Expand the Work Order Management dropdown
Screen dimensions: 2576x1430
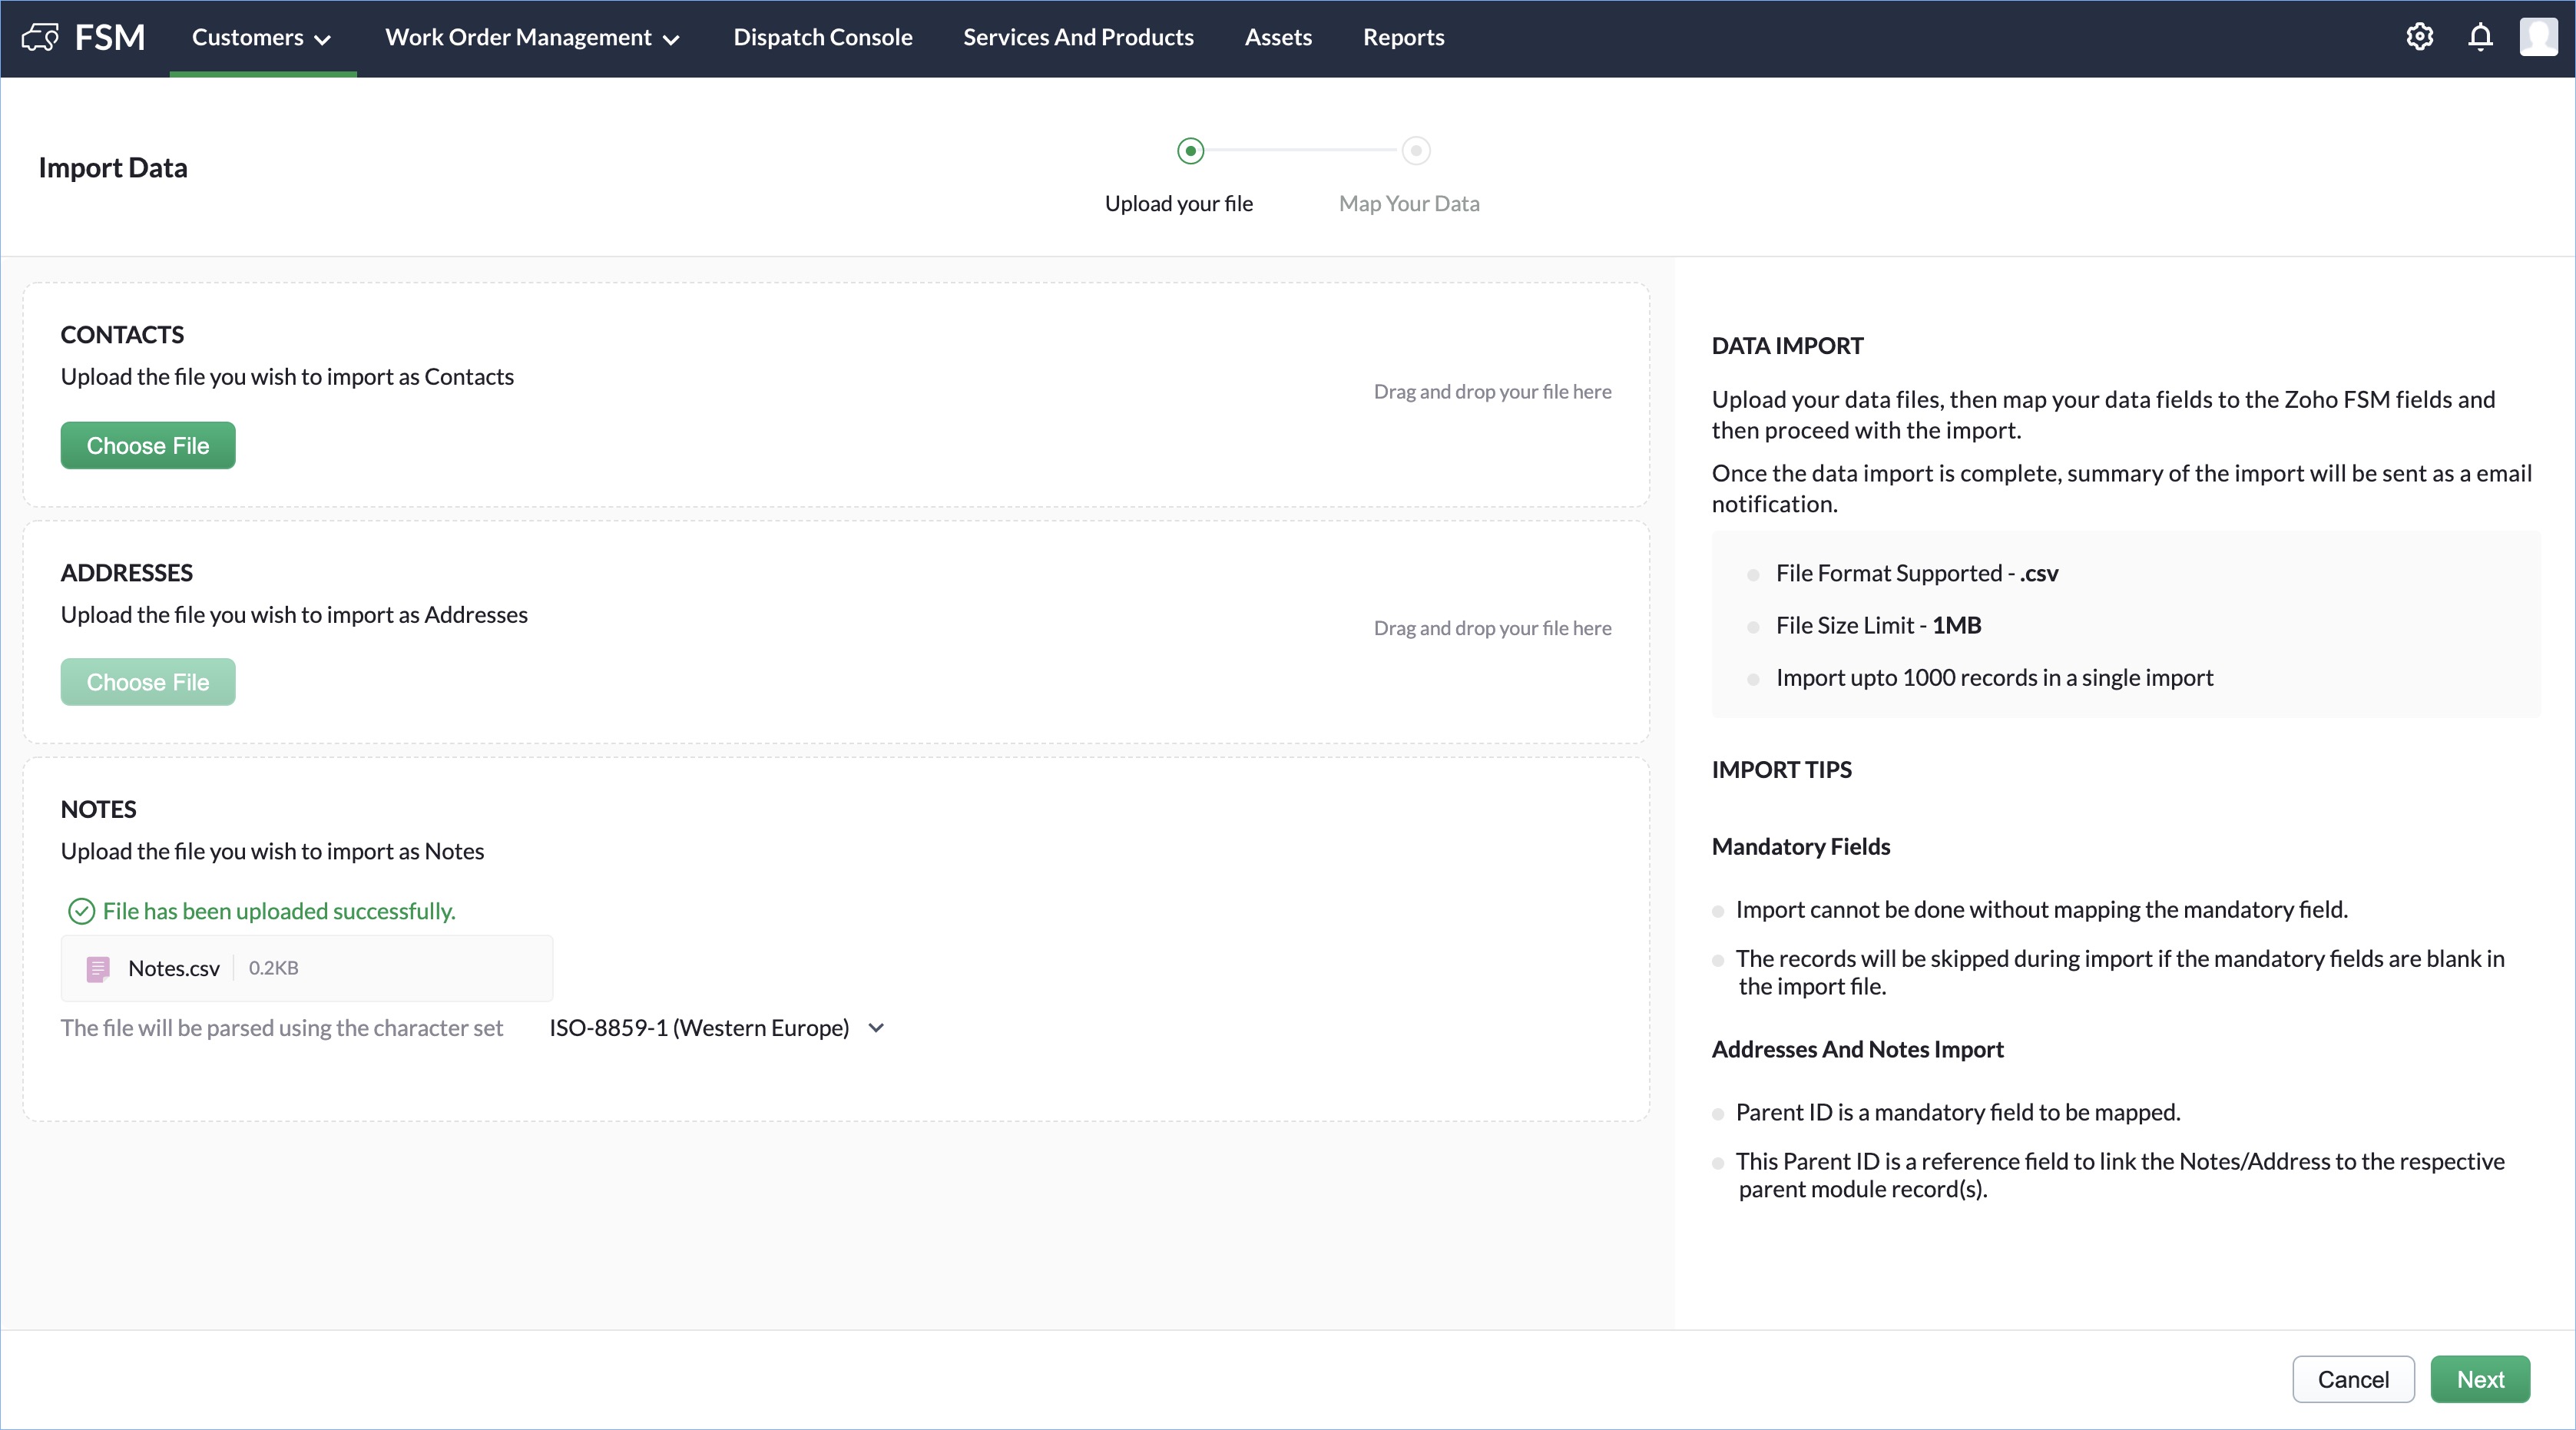tap(532, 37)
